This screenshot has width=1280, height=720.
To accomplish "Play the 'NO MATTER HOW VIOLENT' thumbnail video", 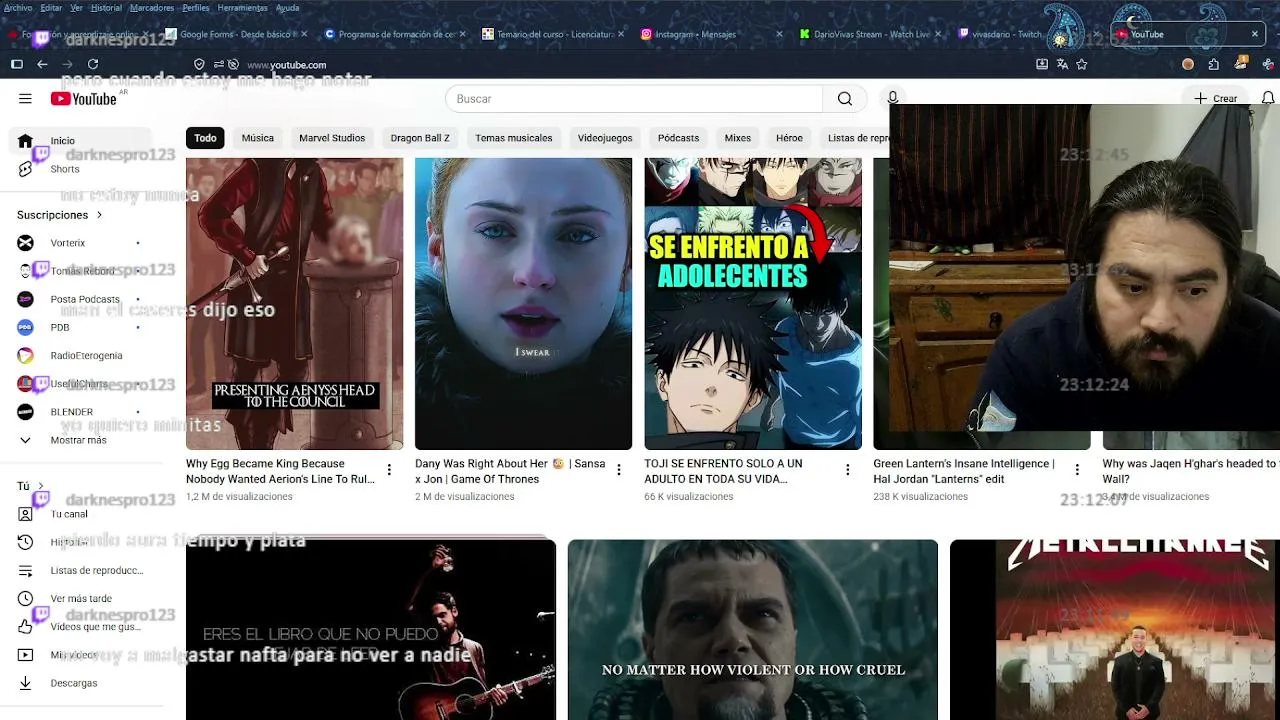I will pos(753,630).
